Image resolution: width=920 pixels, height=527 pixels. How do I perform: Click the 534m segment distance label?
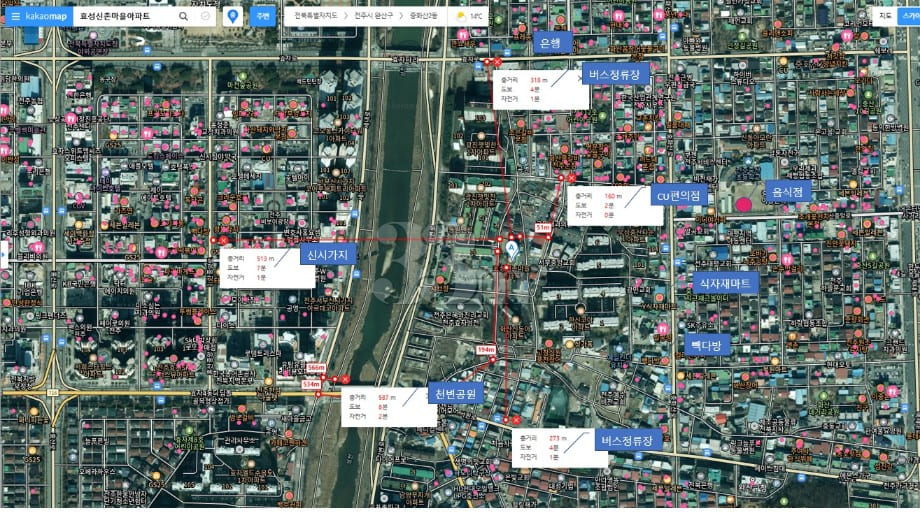click(311, 384)
